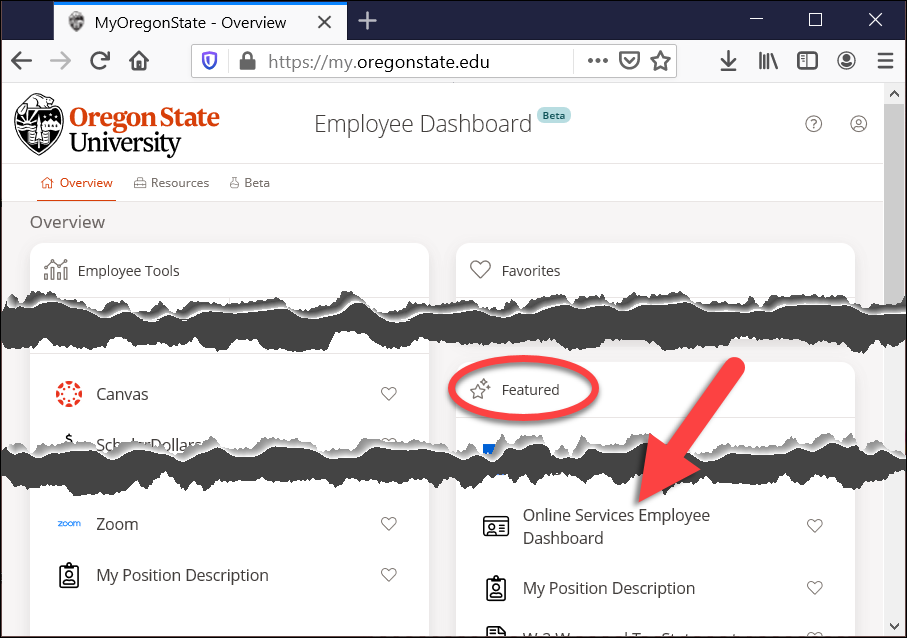907x638 pixels.
Task: Click the Beta badge beside Employee Dashboard
Action: (554, 116)
